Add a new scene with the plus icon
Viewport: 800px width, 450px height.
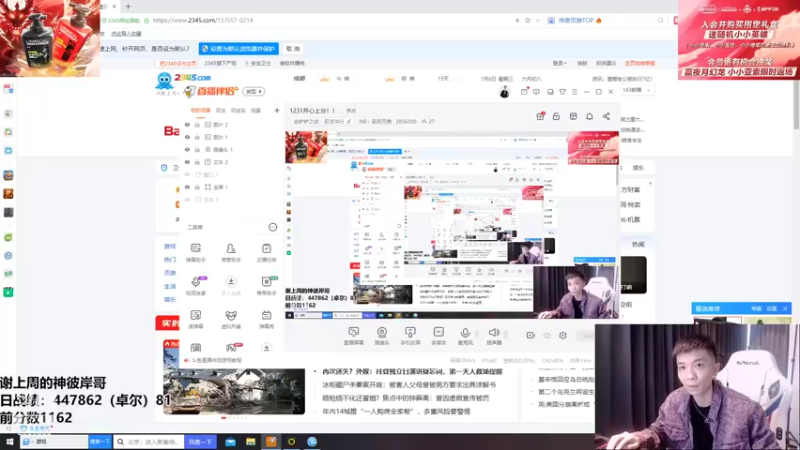(277, 110)
